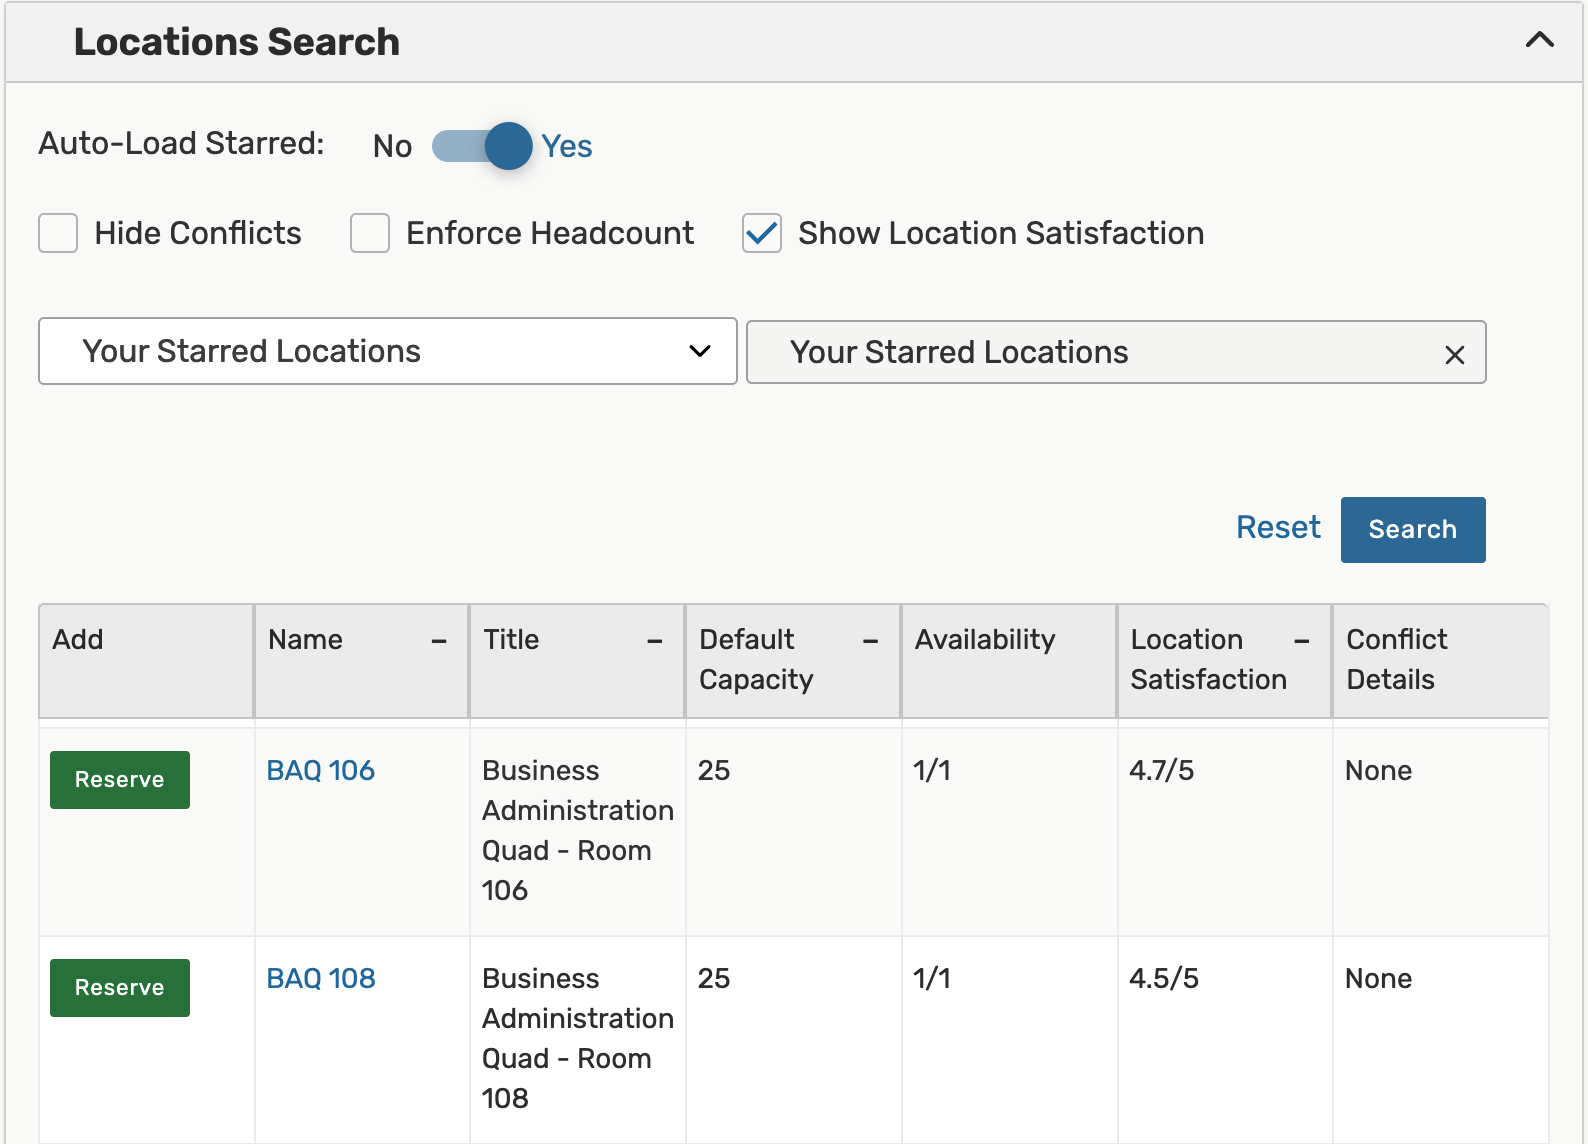Click the Reset link

tap(1277, 528)
